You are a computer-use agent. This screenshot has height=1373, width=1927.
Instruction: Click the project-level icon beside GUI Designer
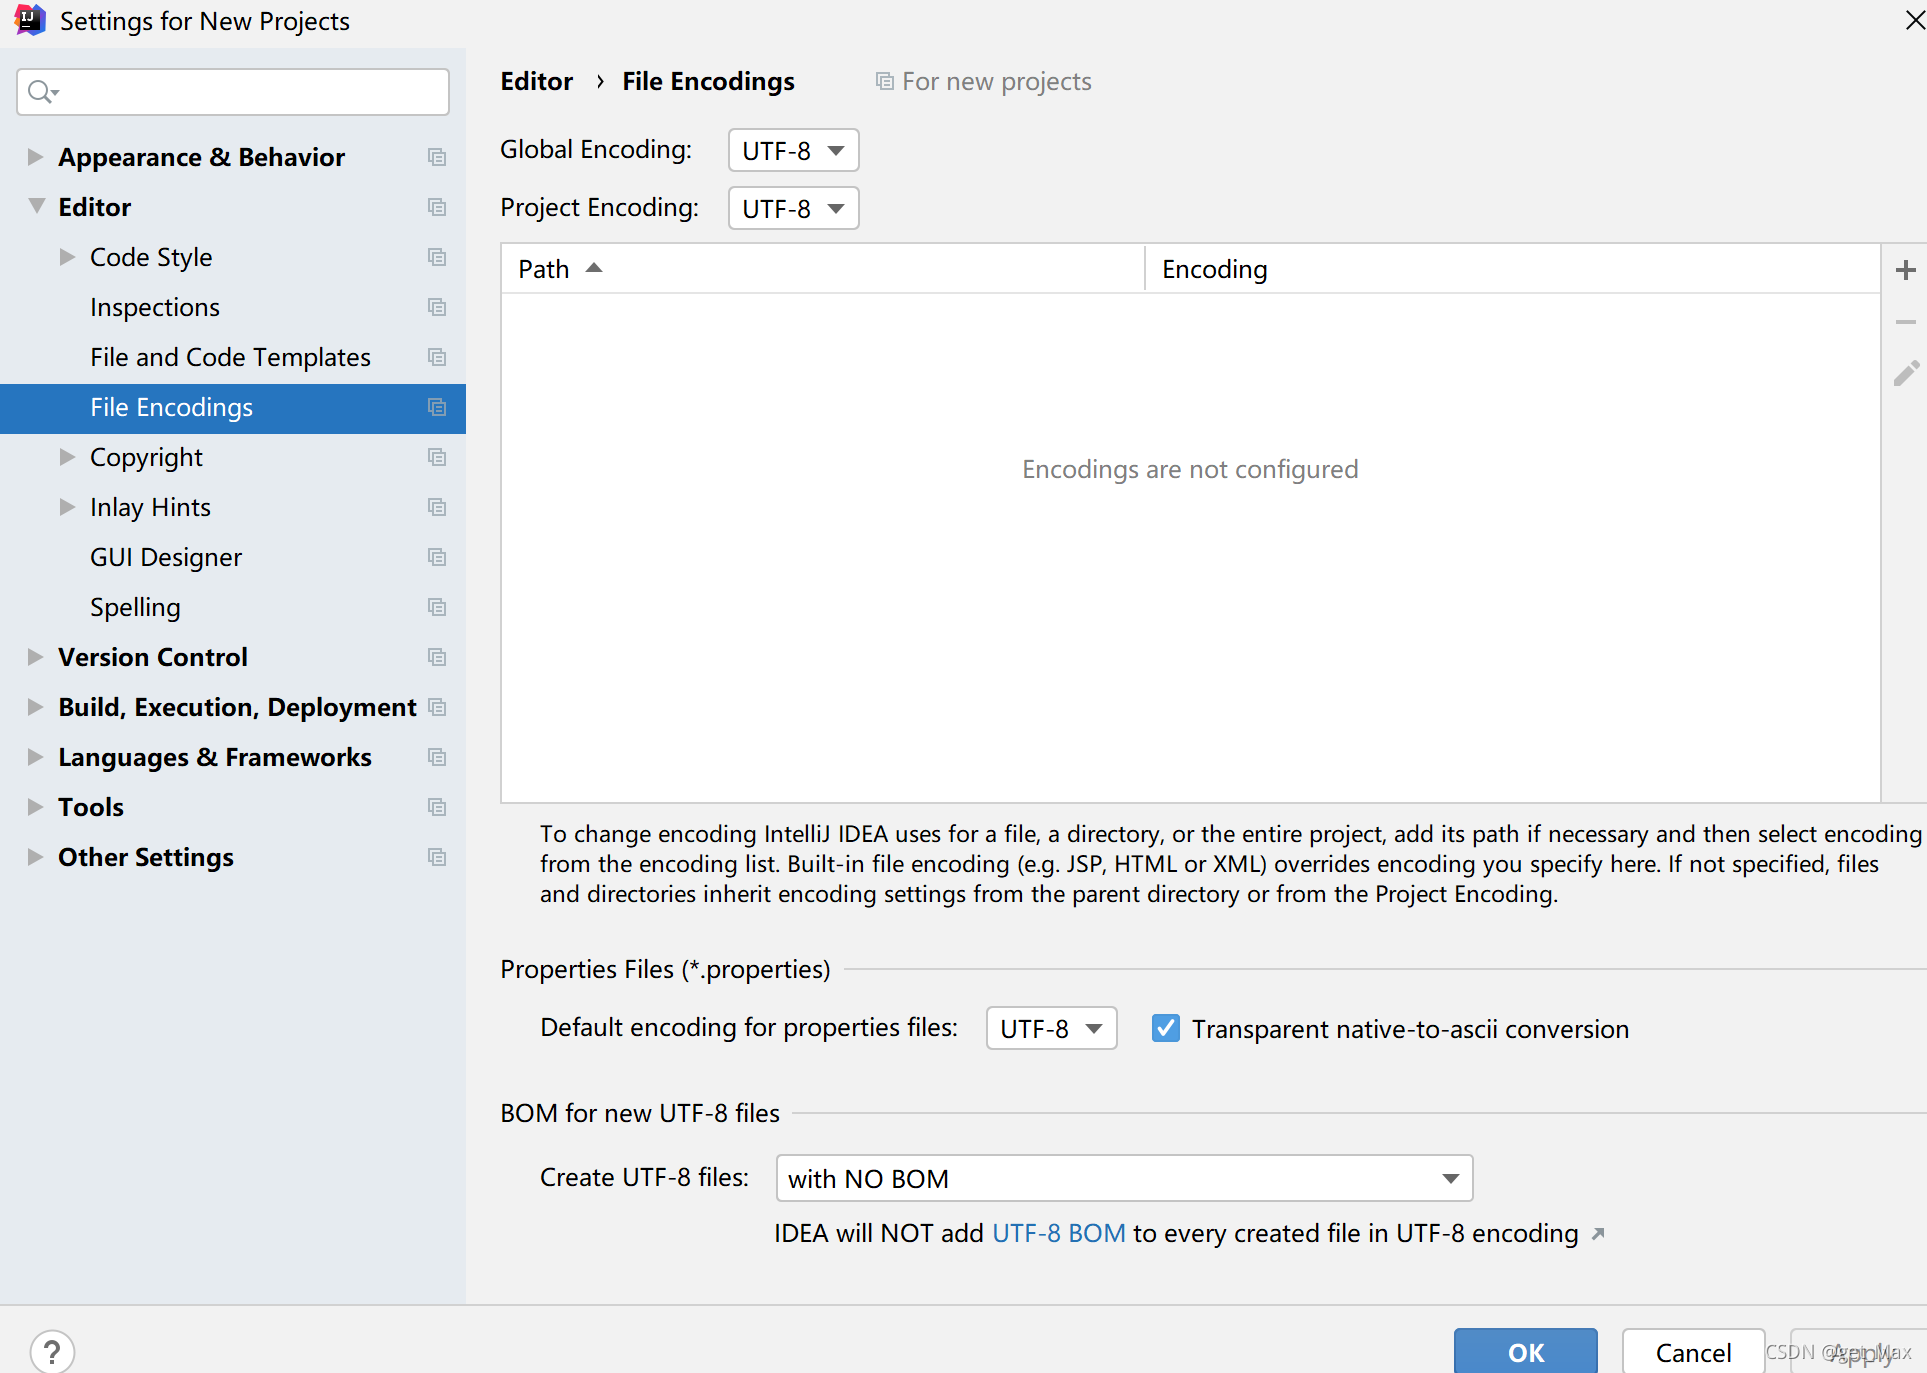point(437,557)
